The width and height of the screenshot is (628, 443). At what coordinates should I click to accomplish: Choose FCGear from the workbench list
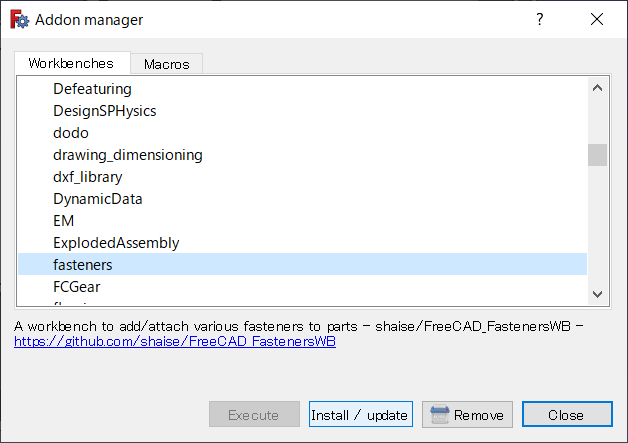pyautogui.click(x=77, y=287)
